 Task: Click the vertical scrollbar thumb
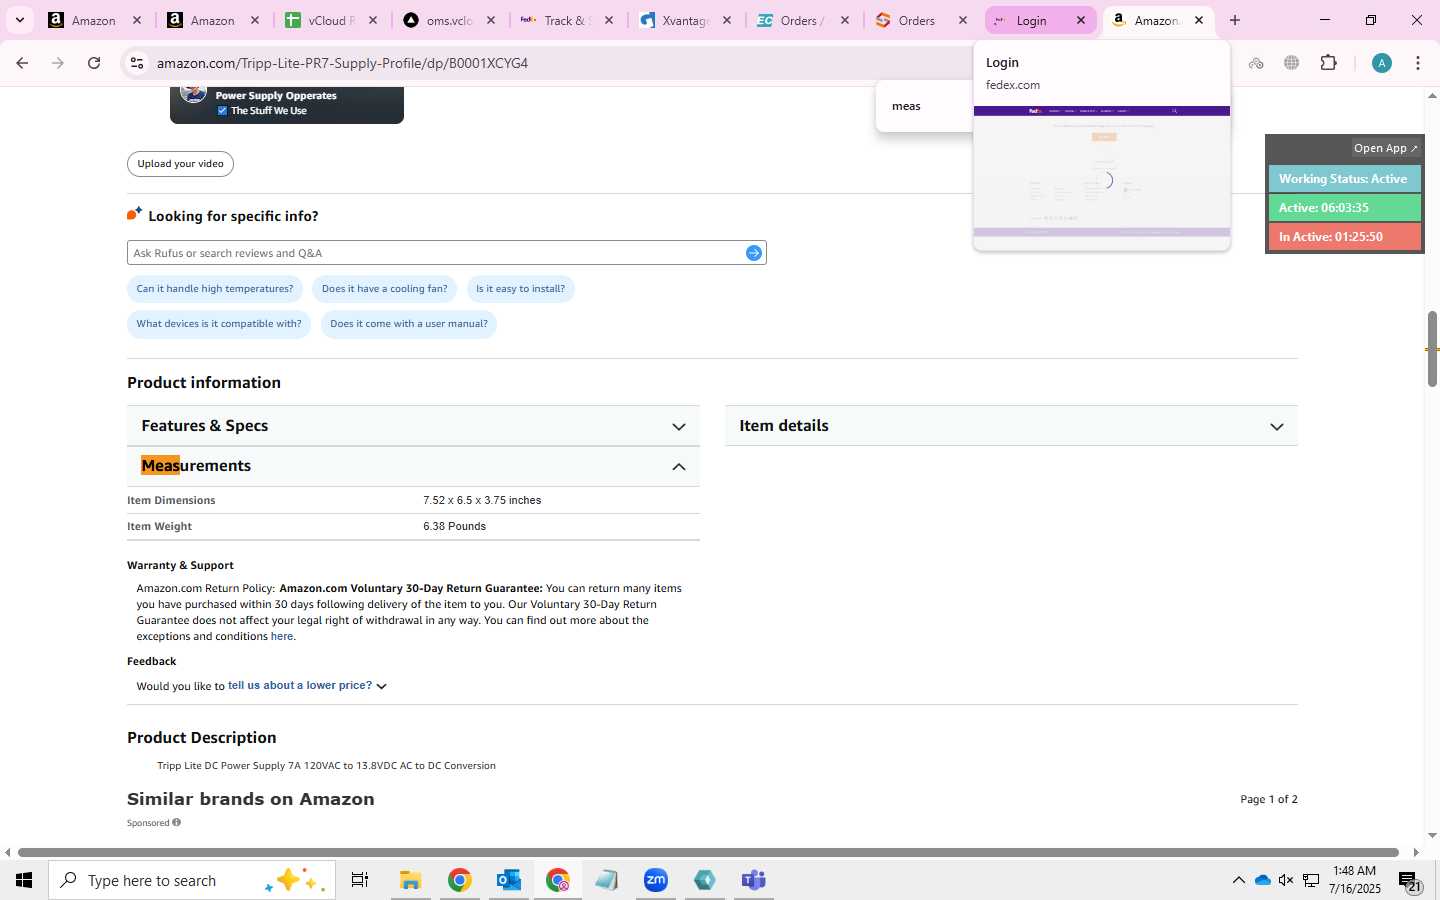click(x=1432, y=349)
